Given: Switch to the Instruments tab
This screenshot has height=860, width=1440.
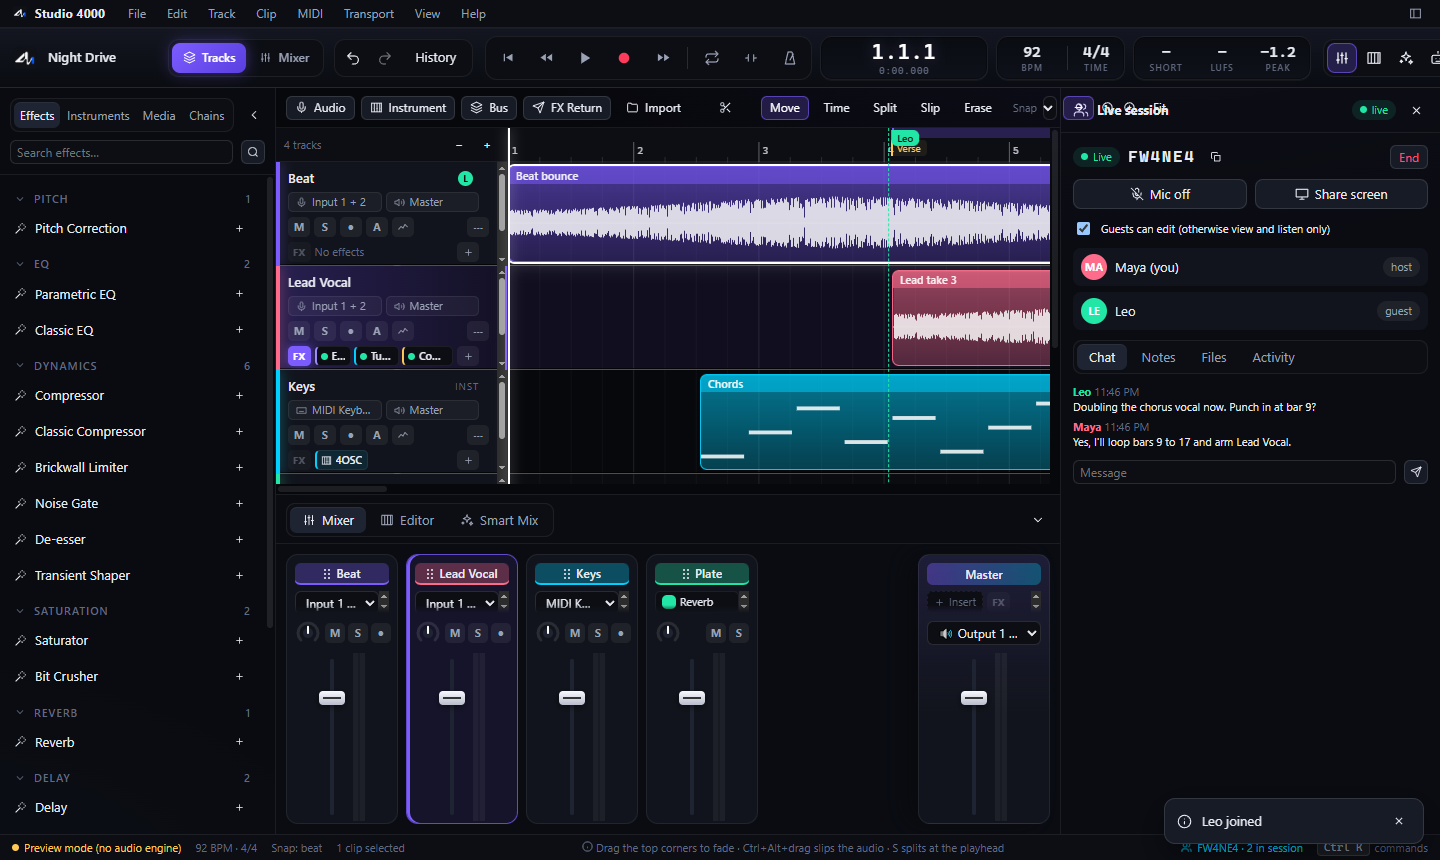Looking at the screenshot, I should tap(98, 115).
